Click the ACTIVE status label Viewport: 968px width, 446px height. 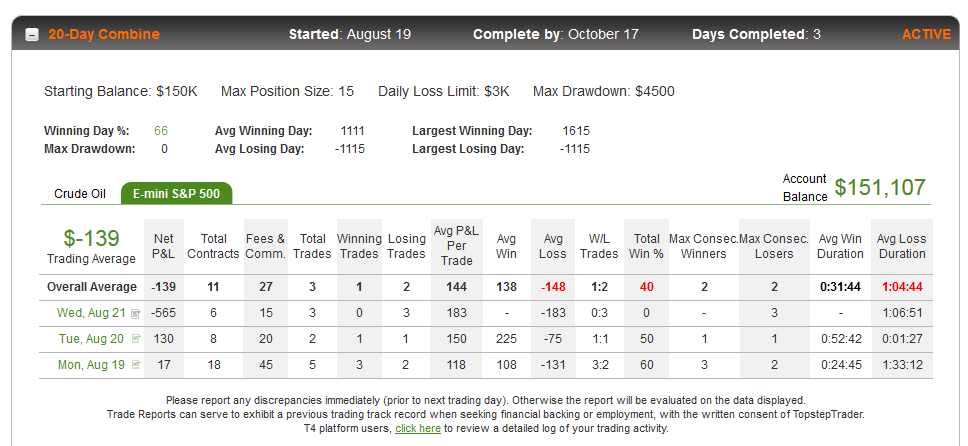(x=926, y=35)
